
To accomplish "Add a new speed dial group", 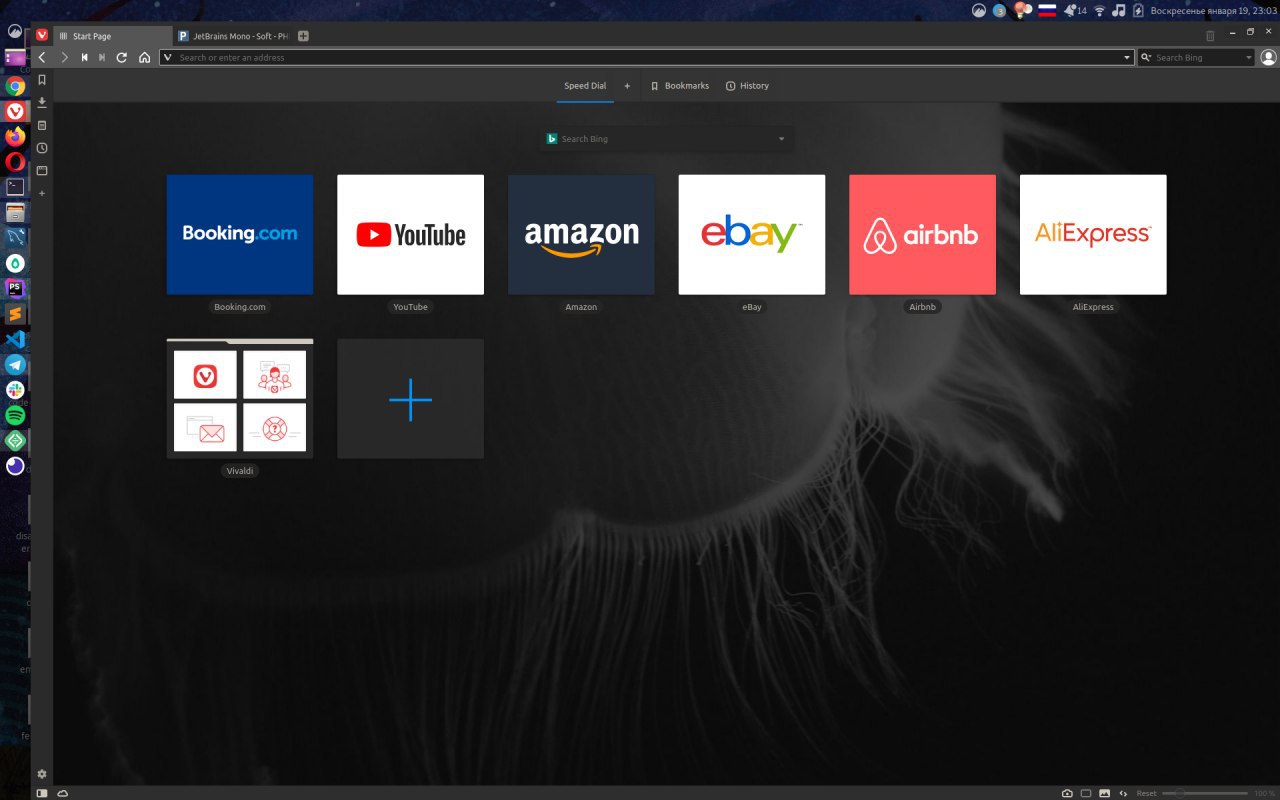I will pos(627,86).
